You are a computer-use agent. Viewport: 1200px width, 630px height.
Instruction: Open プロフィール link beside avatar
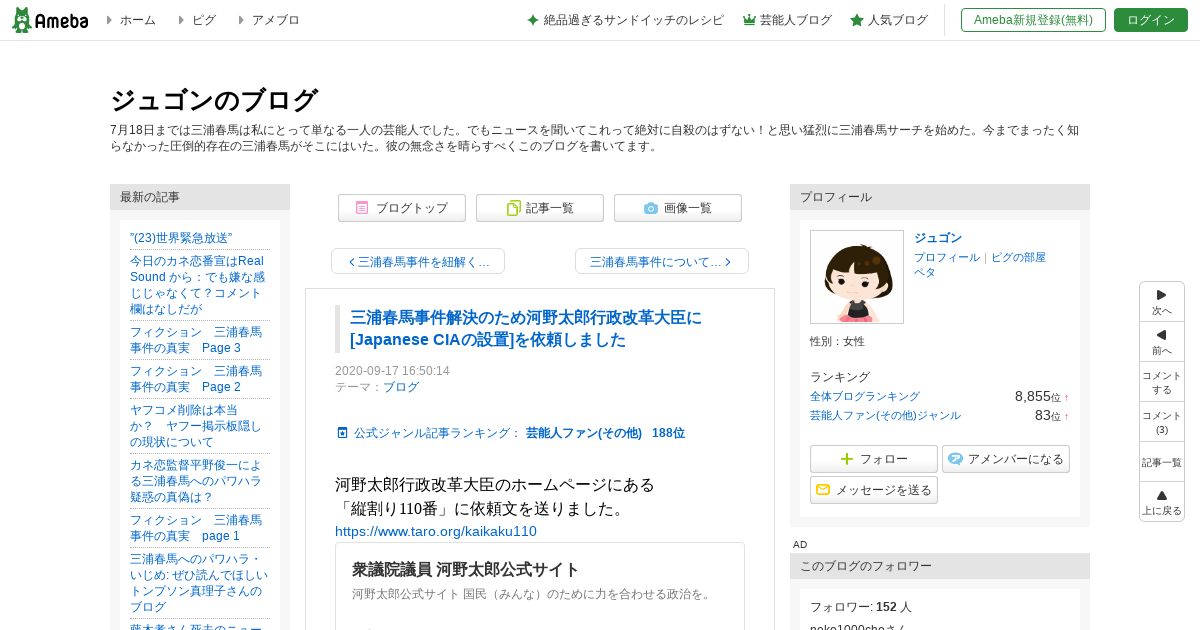(947, 257)
